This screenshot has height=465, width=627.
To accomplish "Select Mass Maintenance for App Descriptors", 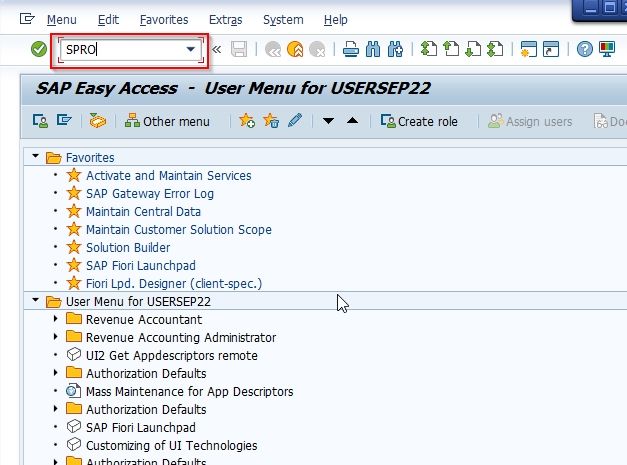I will (190, 391).
